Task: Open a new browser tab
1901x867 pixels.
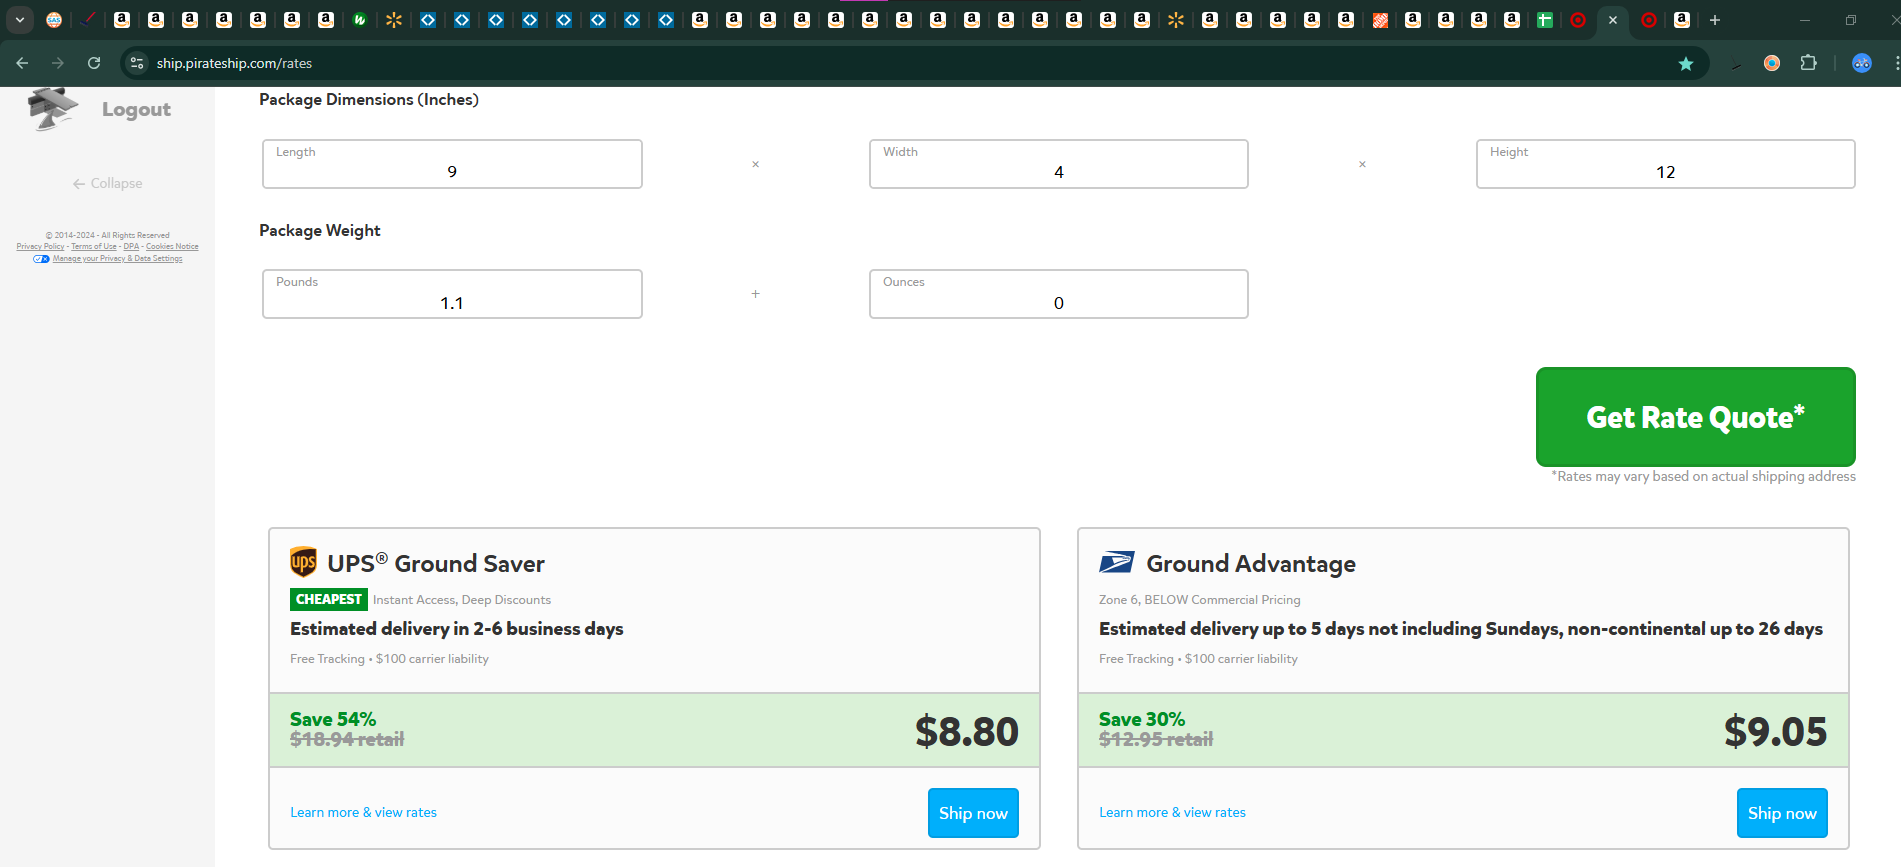Action: point(1715,20)
